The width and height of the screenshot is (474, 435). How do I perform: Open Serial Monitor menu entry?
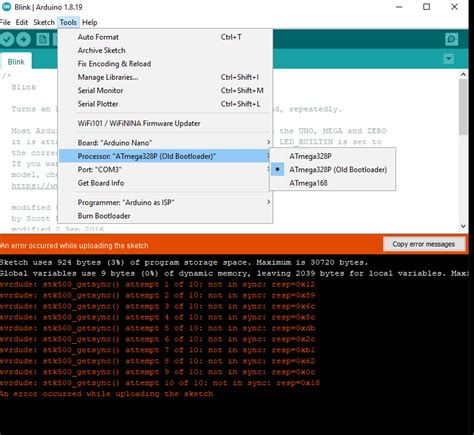(165, 90)
